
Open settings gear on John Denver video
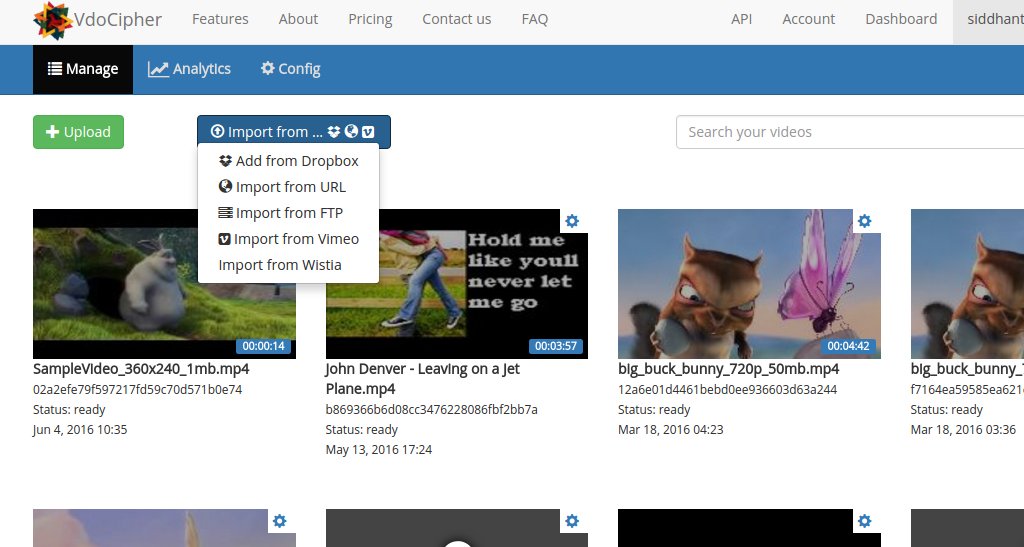[572, 221]
